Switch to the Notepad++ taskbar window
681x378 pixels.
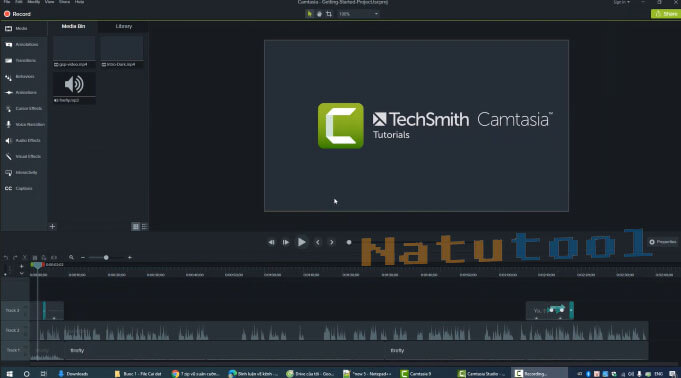(367, 374)
